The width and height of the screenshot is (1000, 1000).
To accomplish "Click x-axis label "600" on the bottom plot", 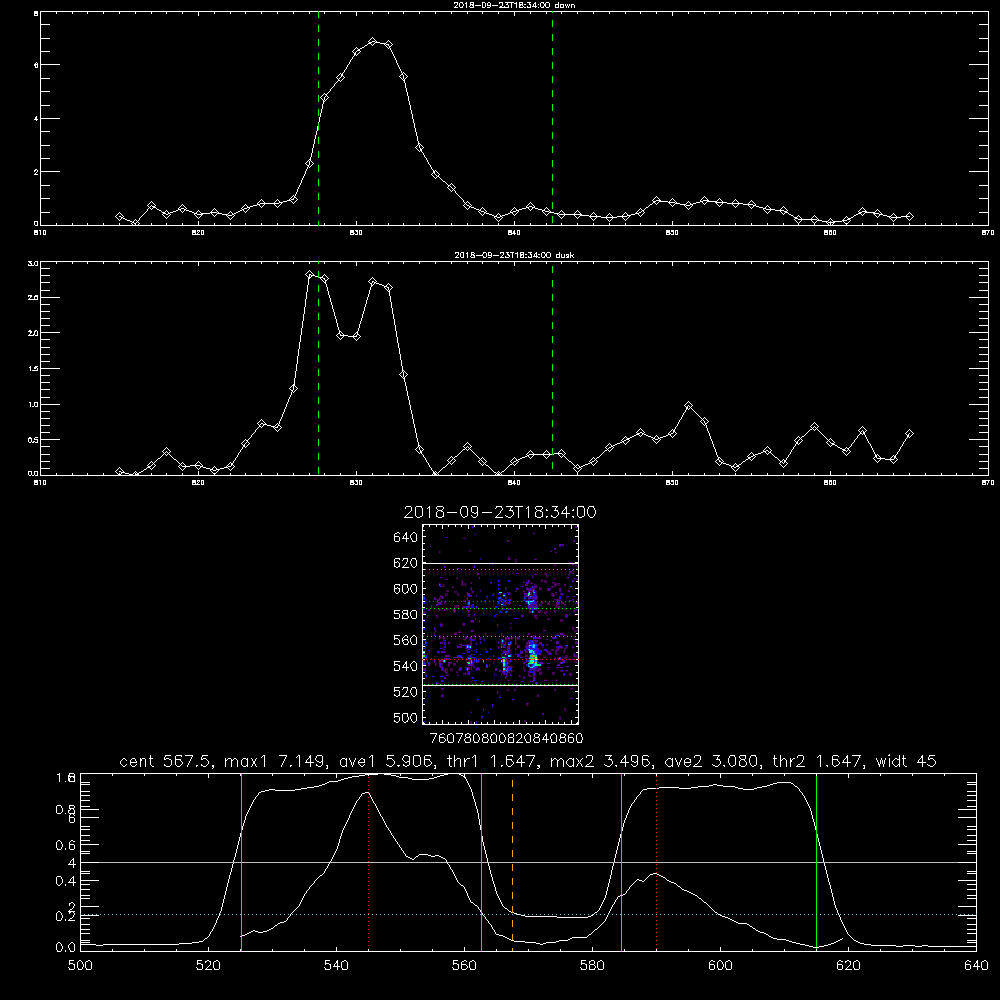I will pyautogui.click(x=721, y=965).
